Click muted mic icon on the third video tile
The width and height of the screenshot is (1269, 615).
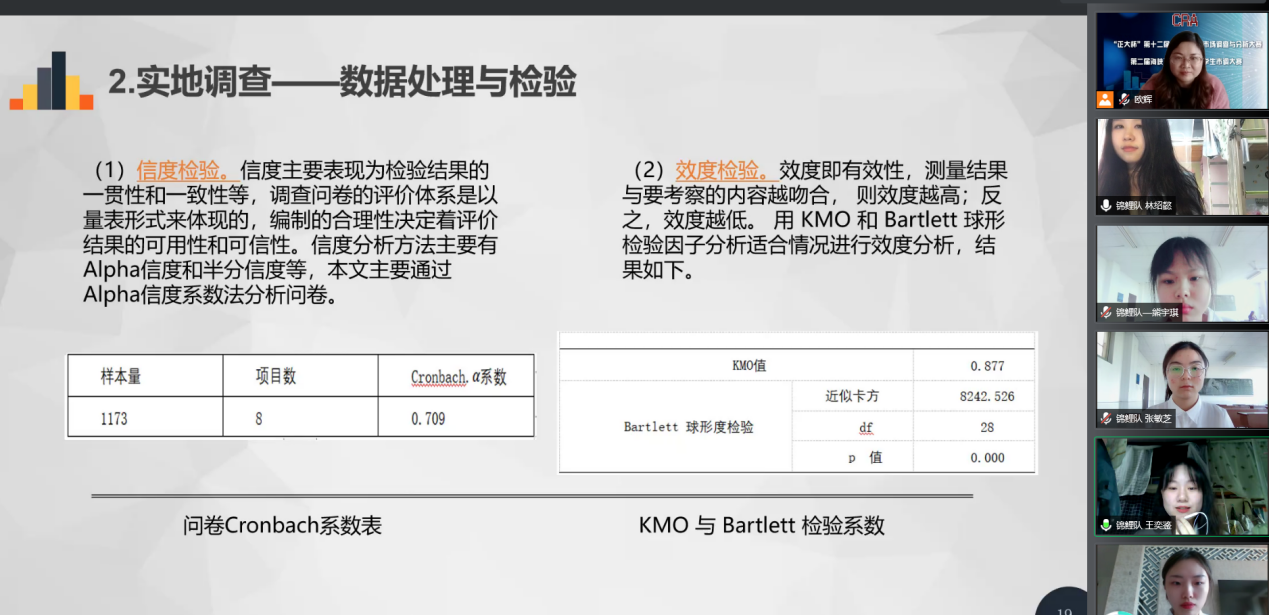tap(1106, 312)
